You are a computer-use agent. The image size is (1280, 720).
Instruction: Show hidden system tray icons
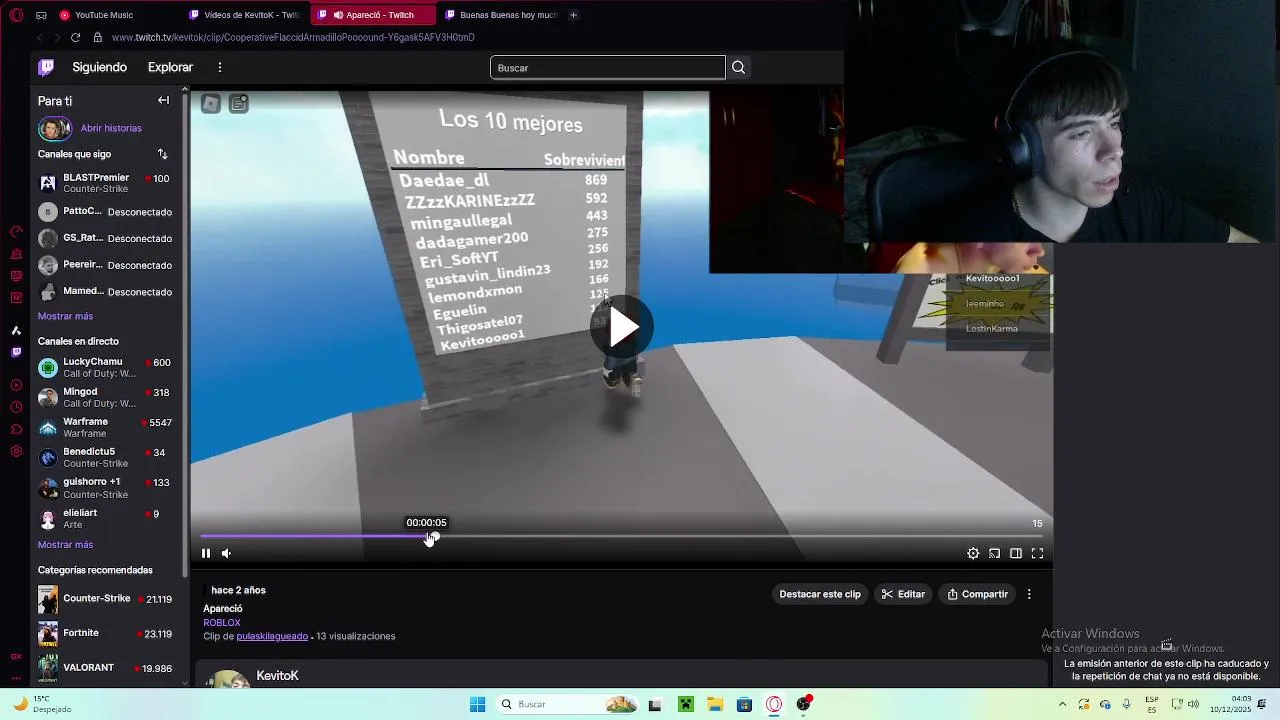pyautogui.click(x=1062, y=704)
